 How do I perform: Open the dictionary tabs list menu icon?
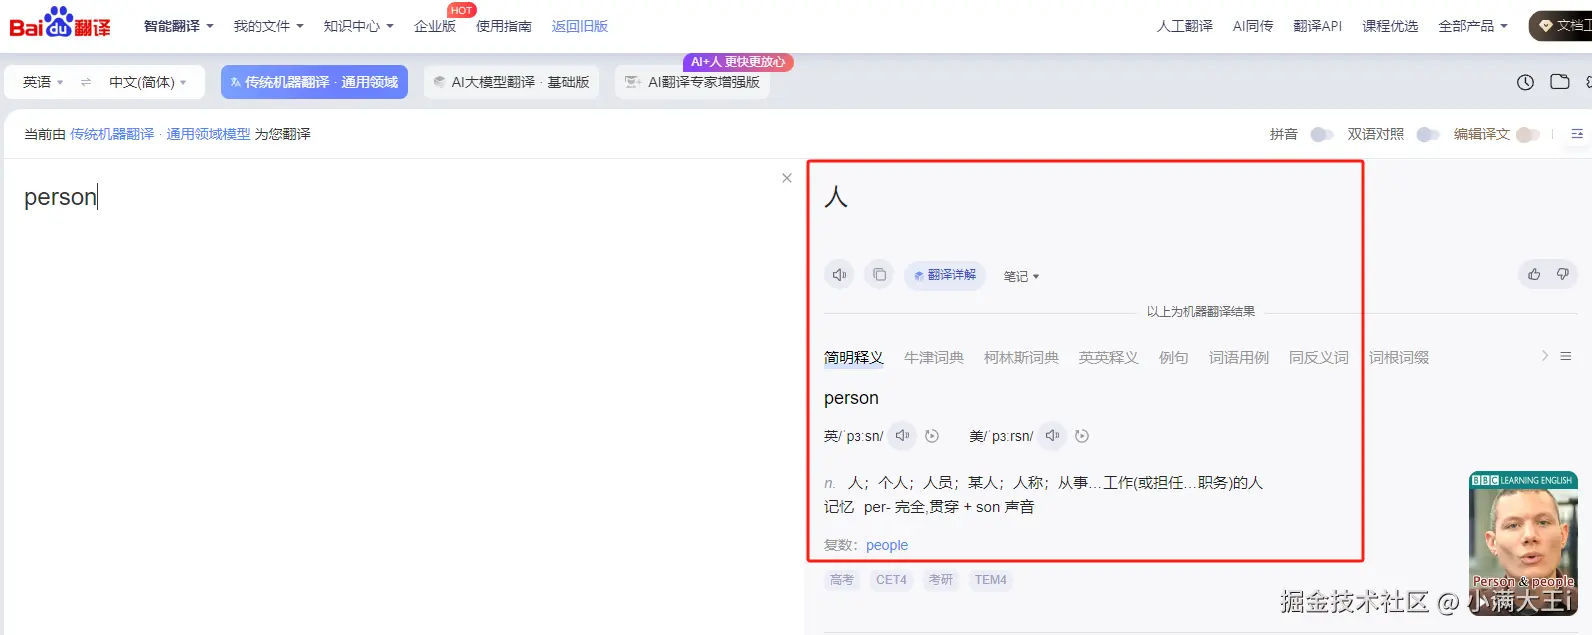click(1566, 356)
